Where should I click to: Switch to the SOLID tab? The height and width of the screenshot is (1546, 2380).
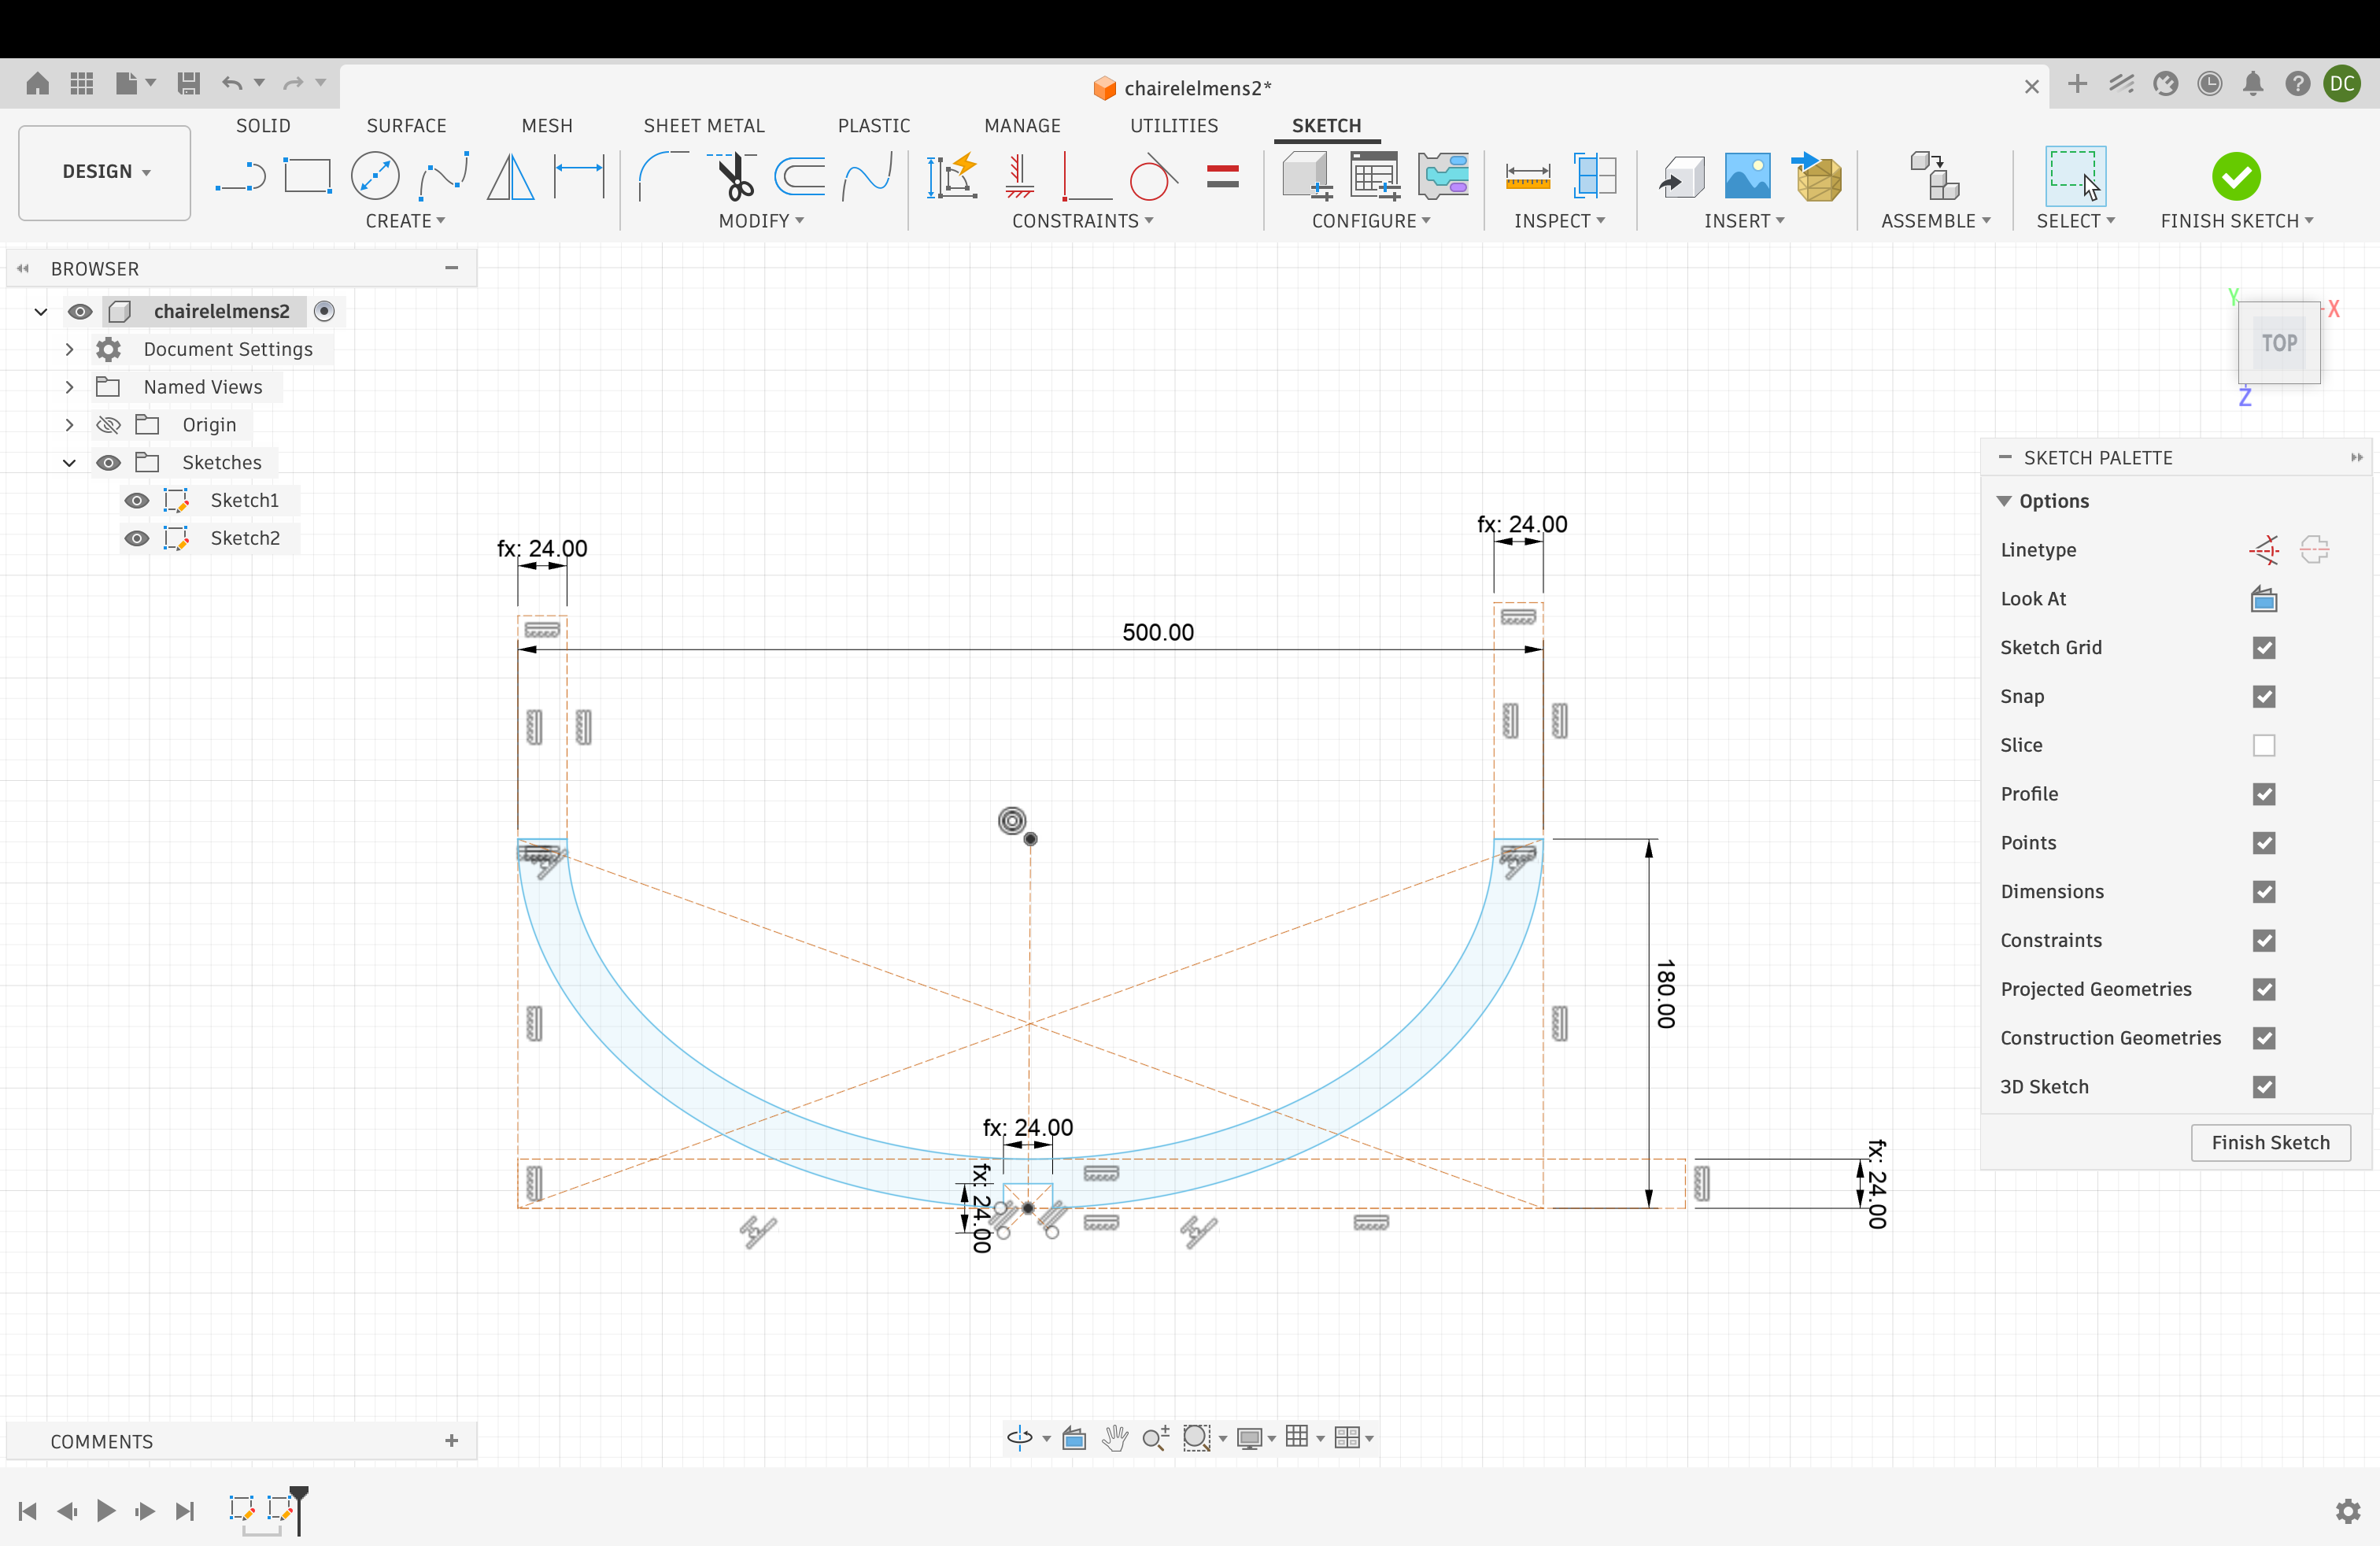(x=263, y=126)
